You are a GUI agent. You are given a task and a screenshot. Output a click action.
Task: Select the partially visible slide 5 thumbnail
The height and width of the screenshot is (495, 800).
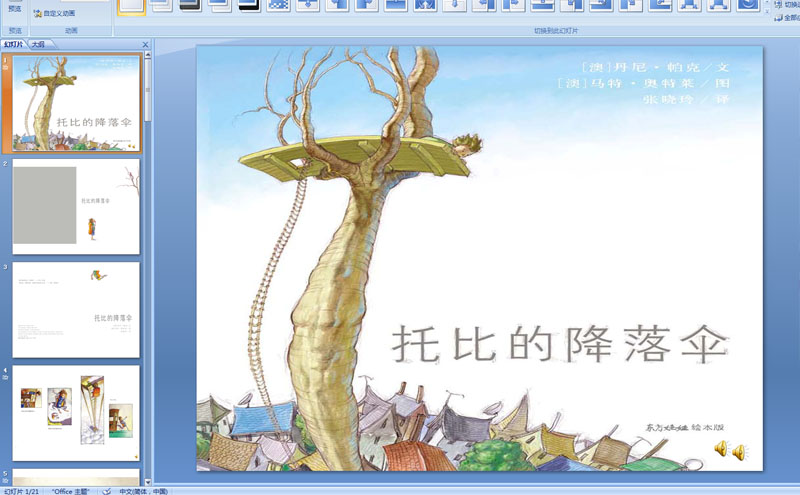click(x=76, y=477)
